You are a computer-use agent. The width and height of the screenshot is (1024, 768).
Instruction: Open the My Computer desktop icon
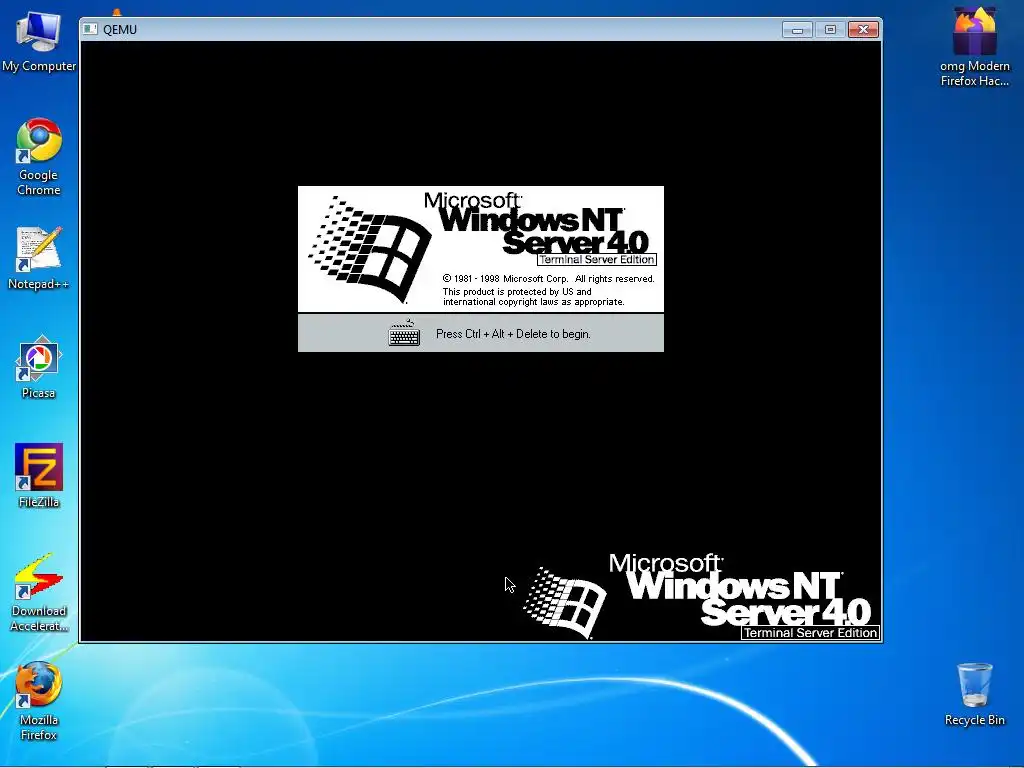[39, 42]
